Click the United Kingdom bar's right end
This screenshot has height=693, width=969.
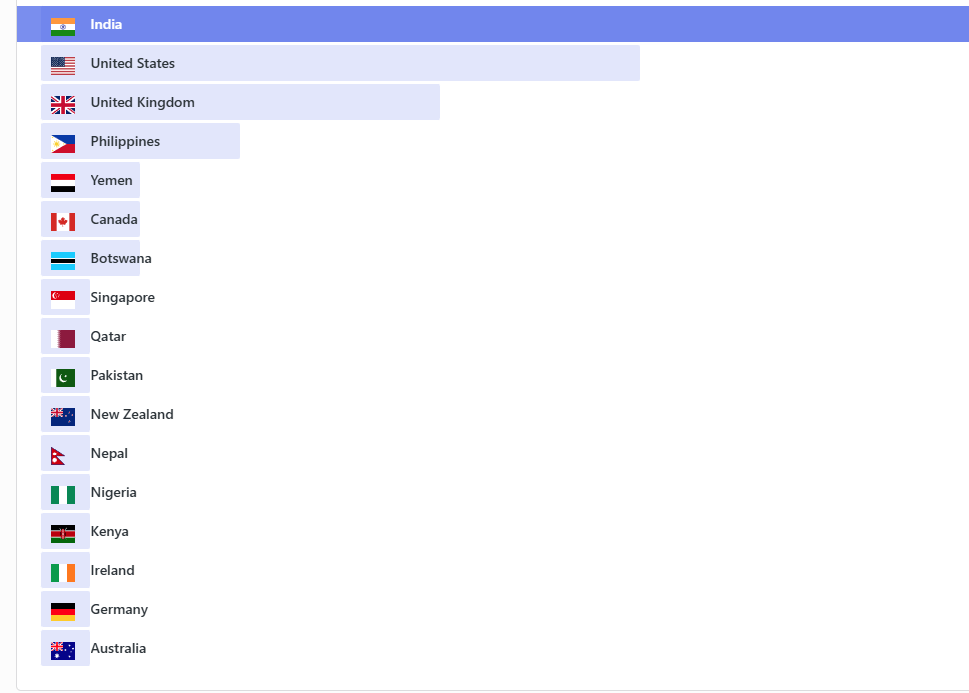pyautogui.click(x=432, y=102)
